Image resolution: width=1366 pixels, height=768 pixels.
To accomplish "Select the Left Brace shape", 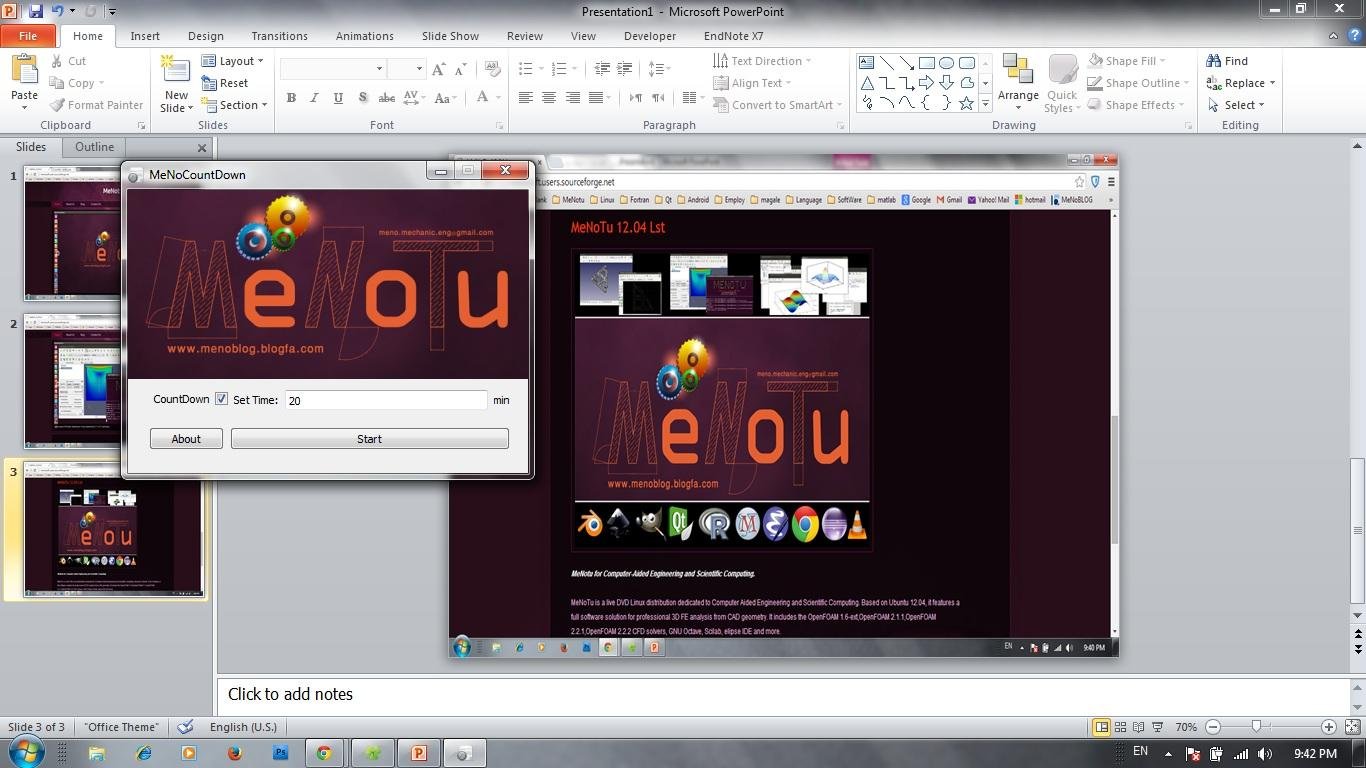I will click(x=926, y=103).
